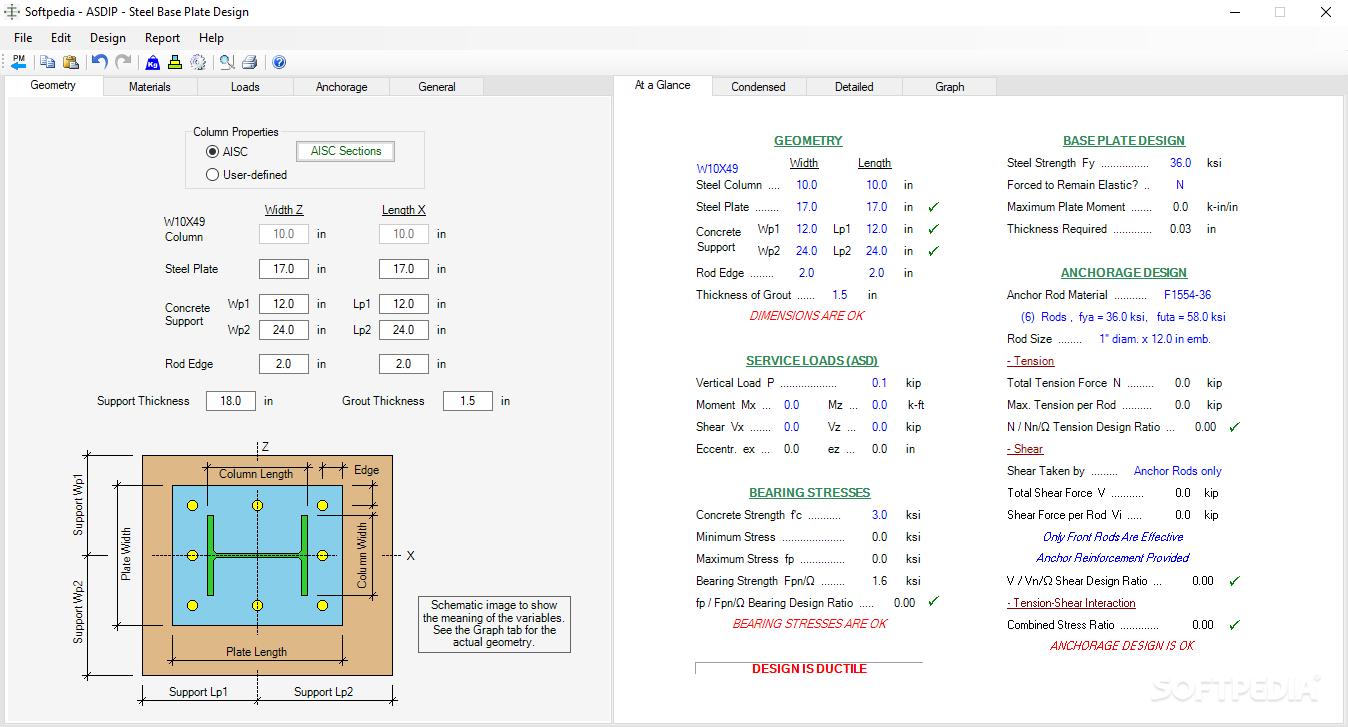The height and width of the screenshot is (727, 1348).
Task: Click the W10X49 label in results Geometry
Action: [717, 169]
